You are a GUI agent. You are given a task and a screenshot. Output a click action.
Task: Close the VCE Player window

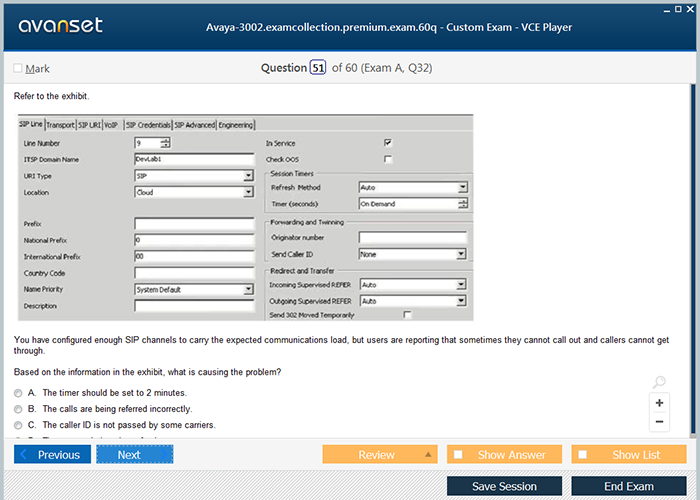pyautogui.click(x=690, y=9)
